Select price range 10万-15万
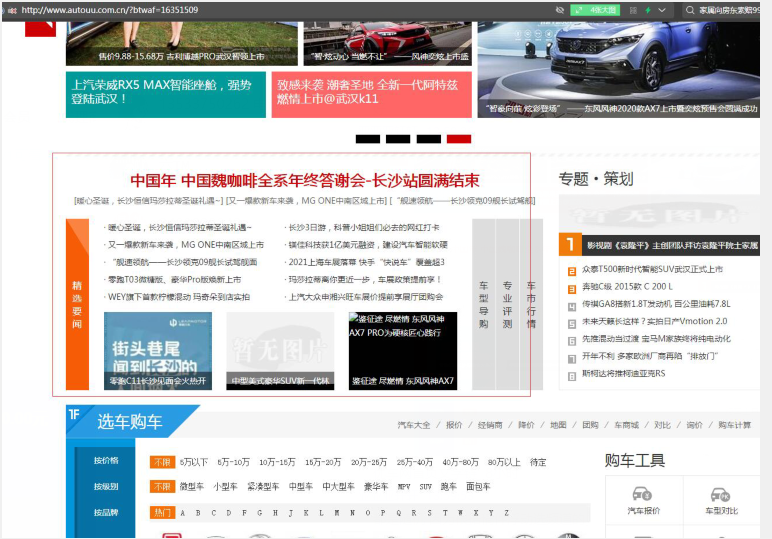772x539 pixels. click(x=277, y=462)
